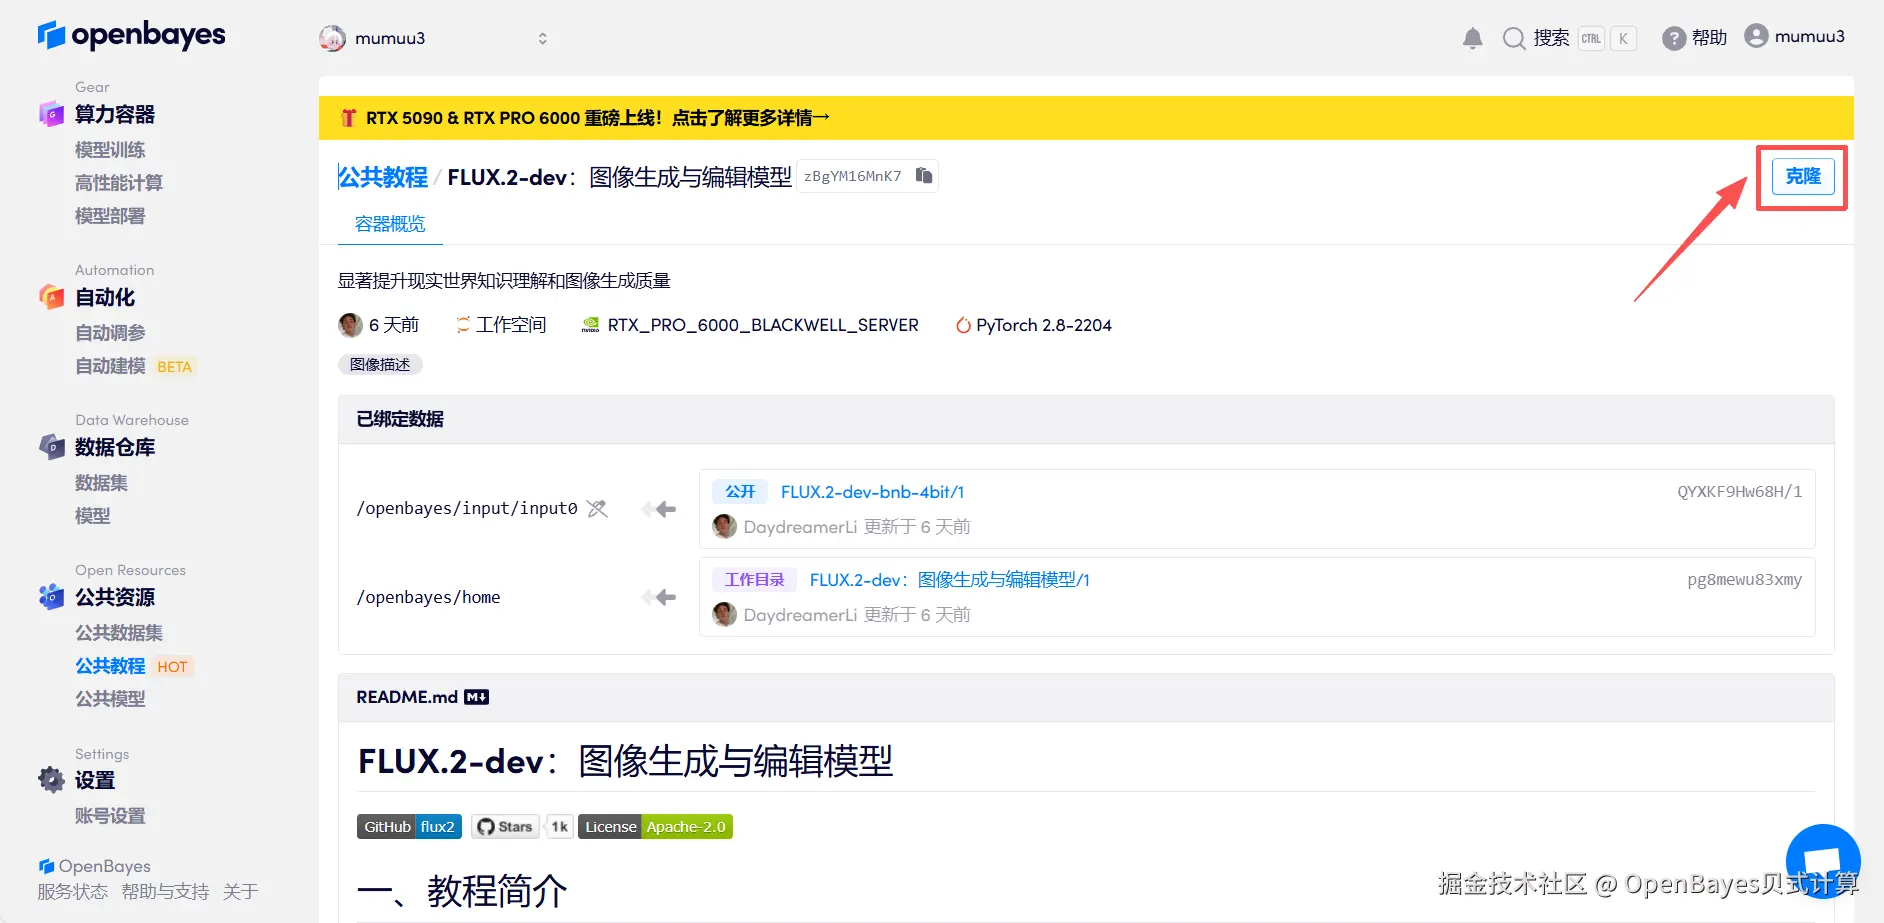Screen dimensions: 1884x923
Task: Expand the workspace switcher next to mumuu3
Action: [542, 38]
